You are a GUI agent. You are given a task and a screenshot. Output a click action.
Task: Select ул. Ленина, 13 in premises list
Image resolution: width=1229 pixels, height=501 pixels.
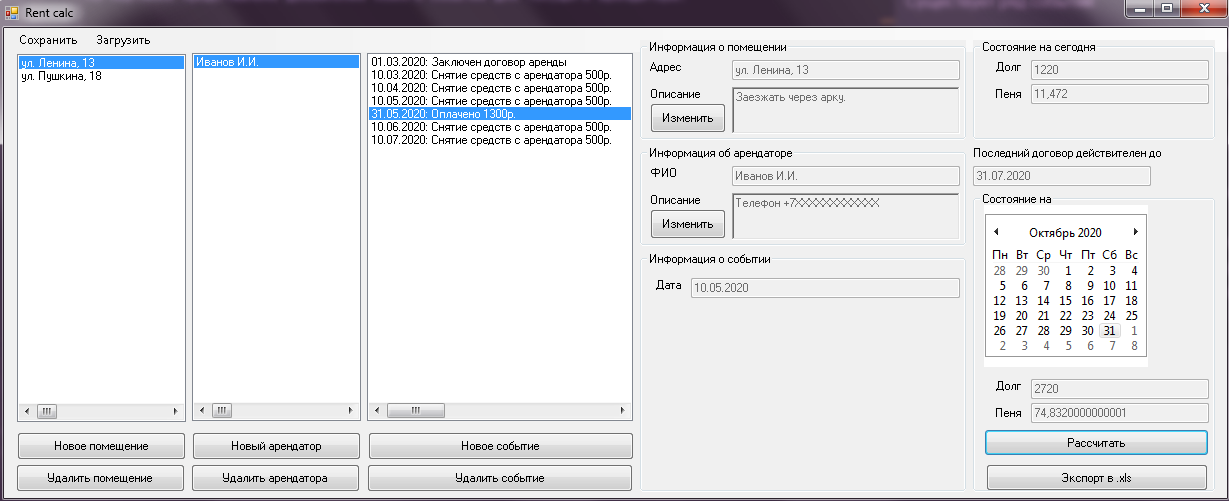pos(101,62)
